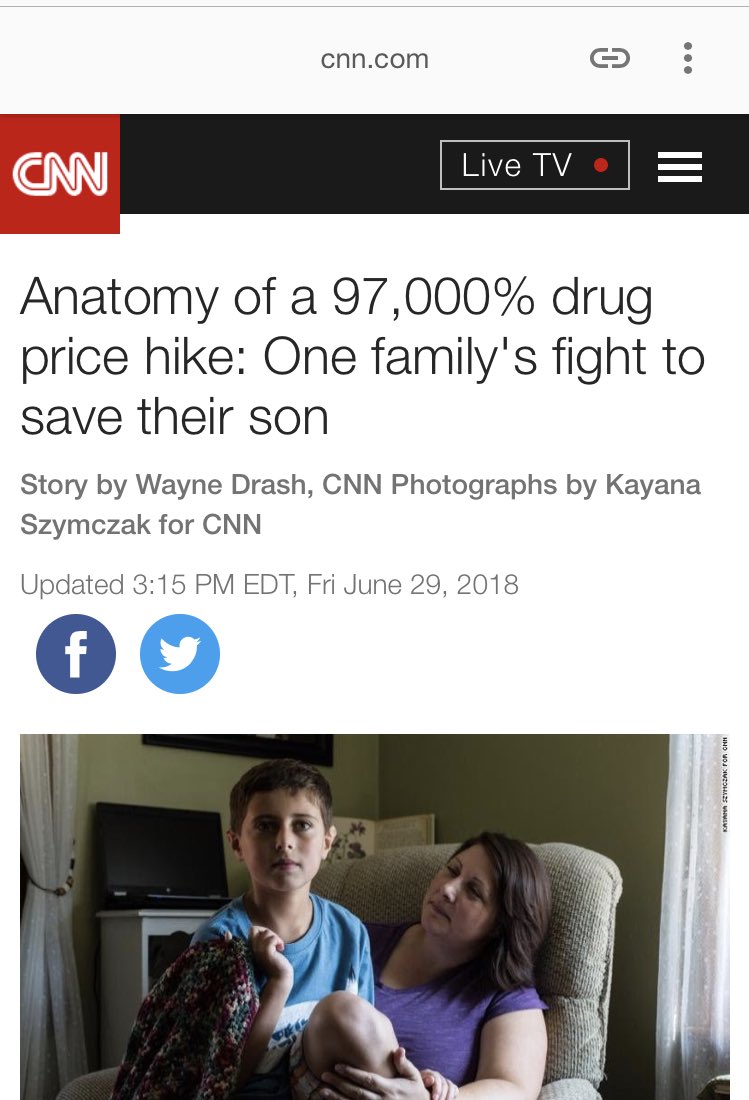Click the red live indicator dot

tap(600, 166)
